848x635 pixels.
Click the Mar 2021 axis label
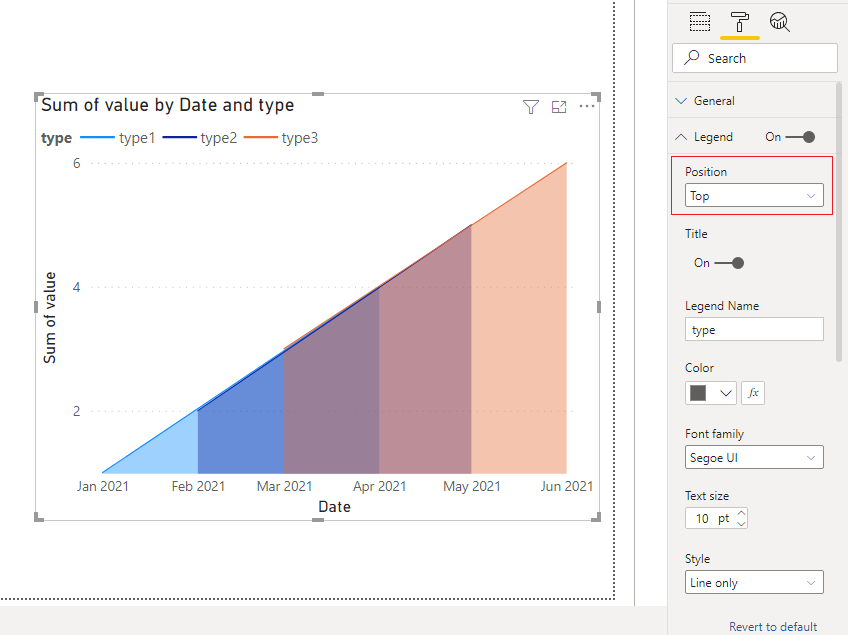coord(284,486)
